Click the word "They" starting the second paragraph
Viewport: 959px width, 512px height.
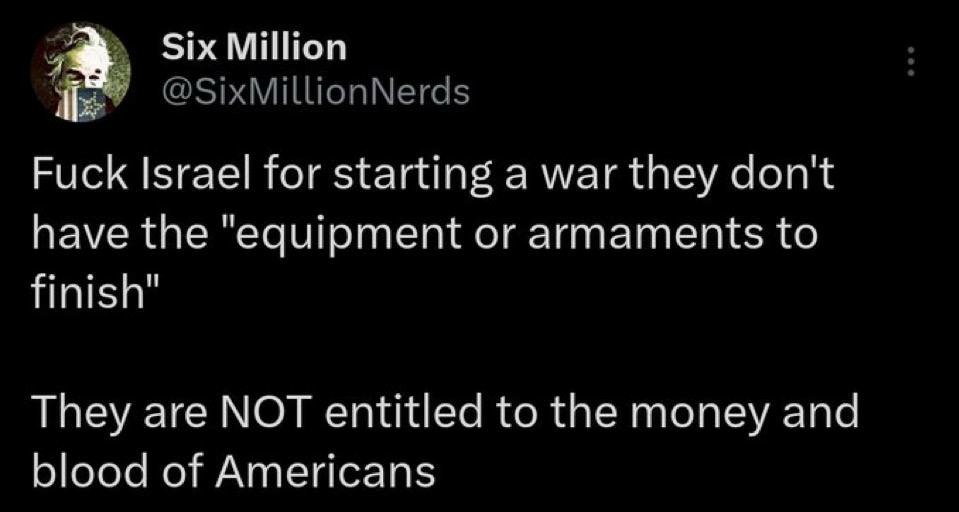70,412
